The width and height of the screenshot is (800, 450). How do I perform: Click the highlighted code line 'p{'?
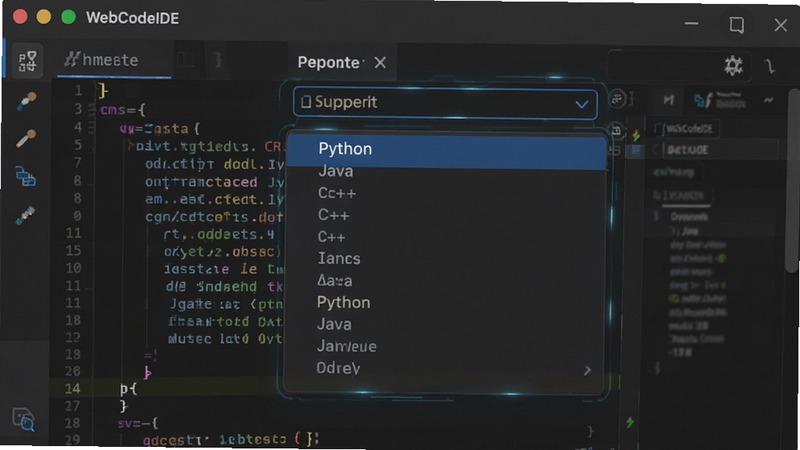(x=129, y=389)
